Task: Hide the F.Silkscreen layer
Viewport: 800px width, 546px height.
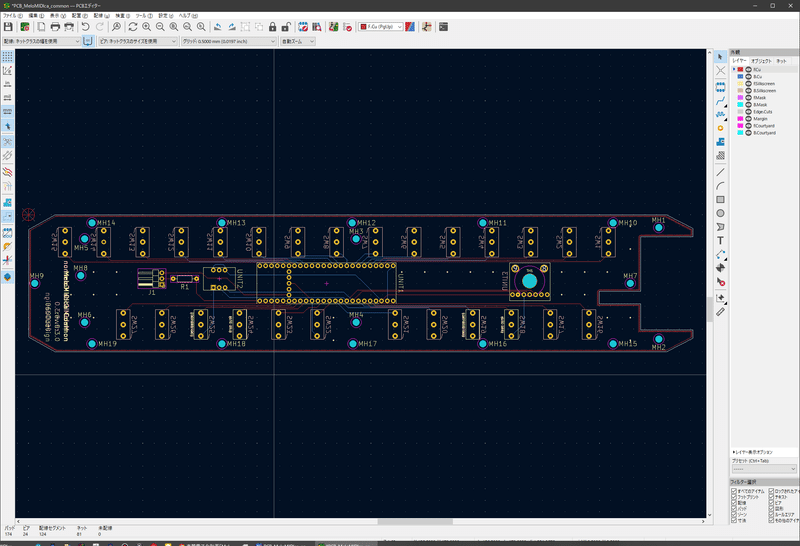Action: click(748, 84)
